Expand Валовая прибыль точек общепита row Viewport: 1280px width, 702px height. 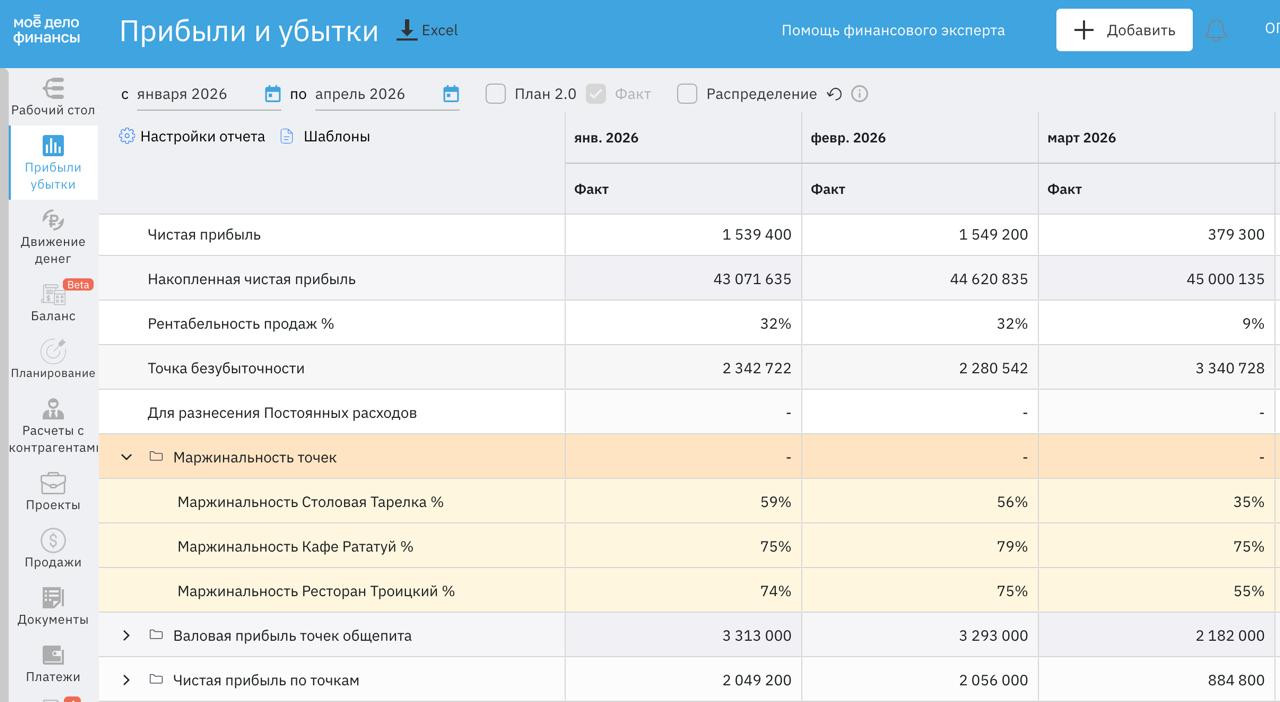point(126,635)
